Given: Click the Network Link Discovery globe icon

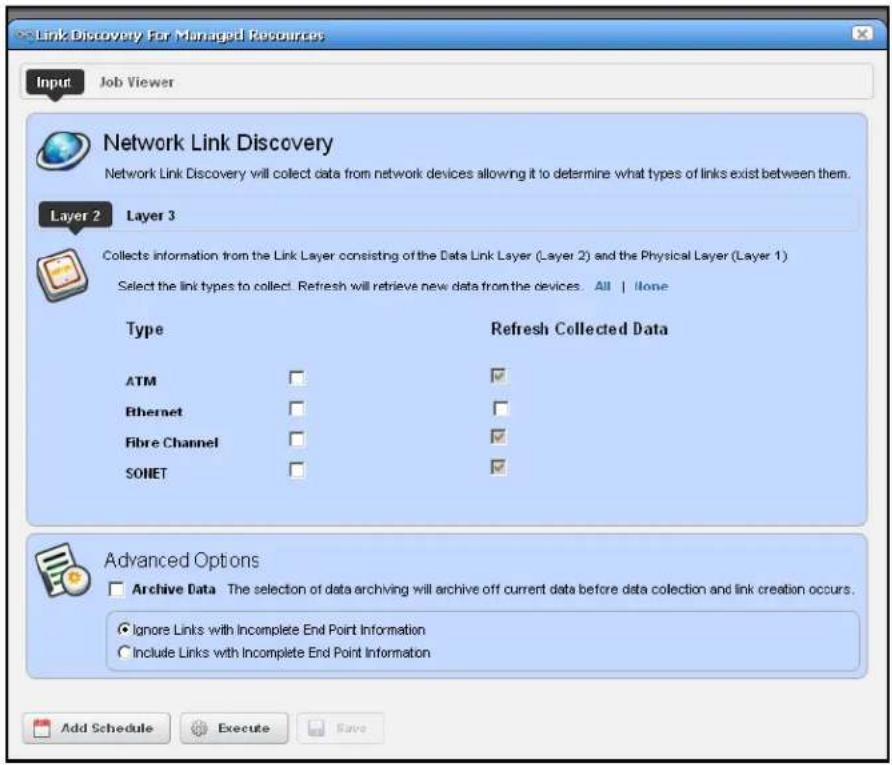Looking at the screenshot, I should [63, 150].
